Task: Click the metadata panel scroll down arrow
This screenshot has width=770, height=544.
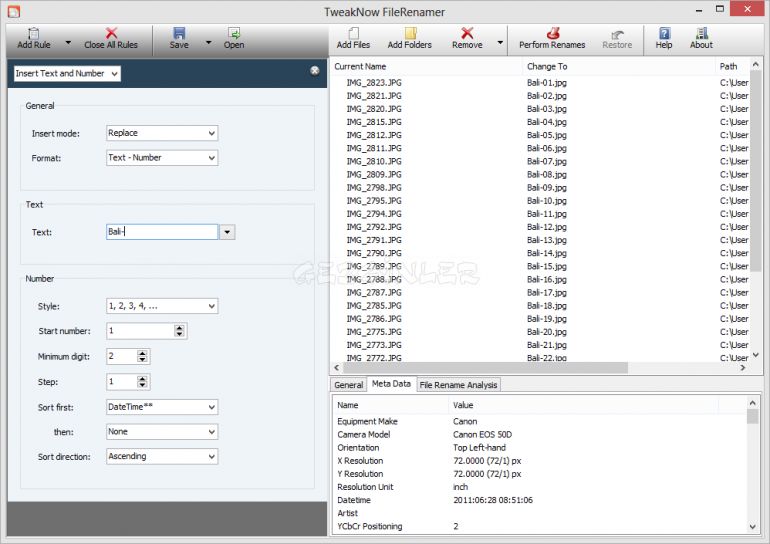Action: coord(753,527)
